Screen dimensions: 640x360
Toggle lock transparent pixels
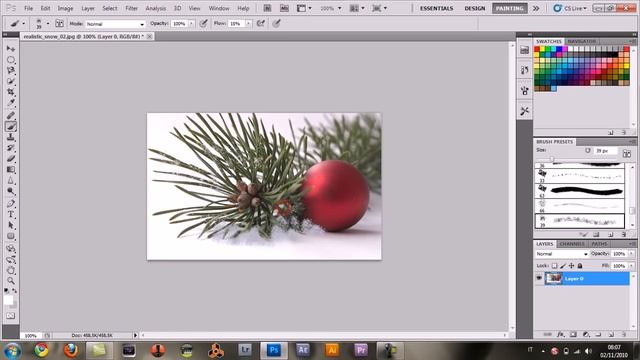[x=554, y=266]
